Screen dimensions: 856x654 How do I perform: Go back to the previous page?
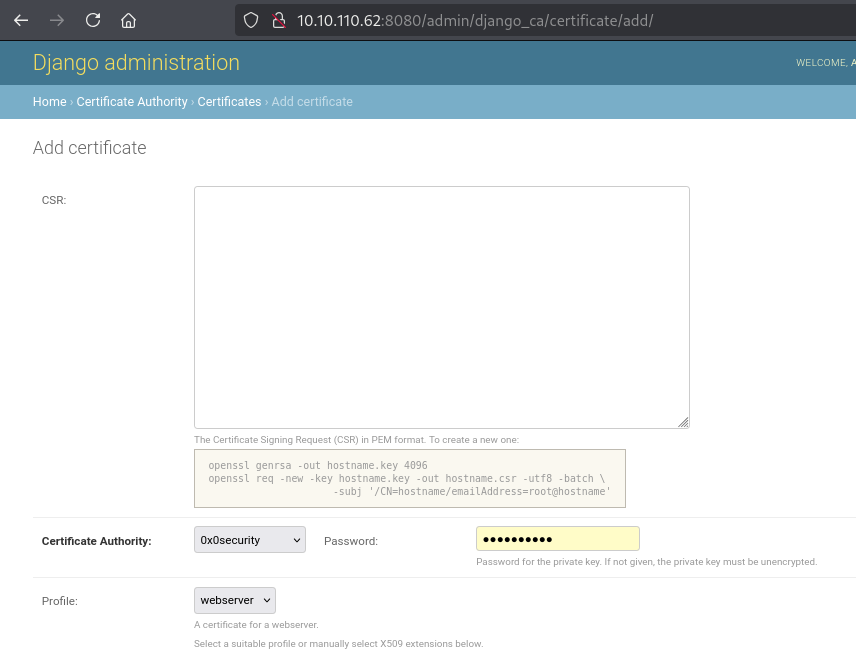click(21, 20)
